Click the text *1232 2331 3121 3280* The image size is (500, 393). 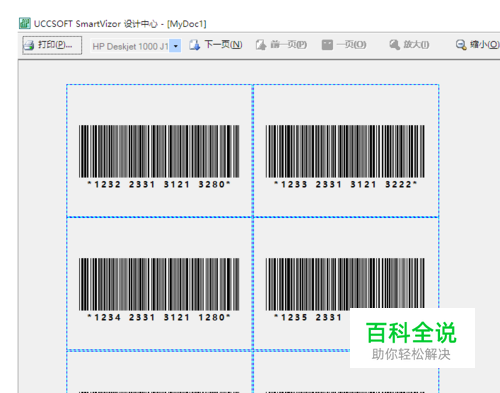[159, 184]
